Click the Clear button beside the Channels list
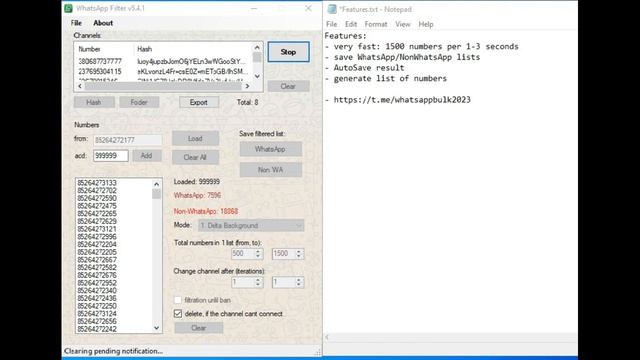 (x=288, y=86)
